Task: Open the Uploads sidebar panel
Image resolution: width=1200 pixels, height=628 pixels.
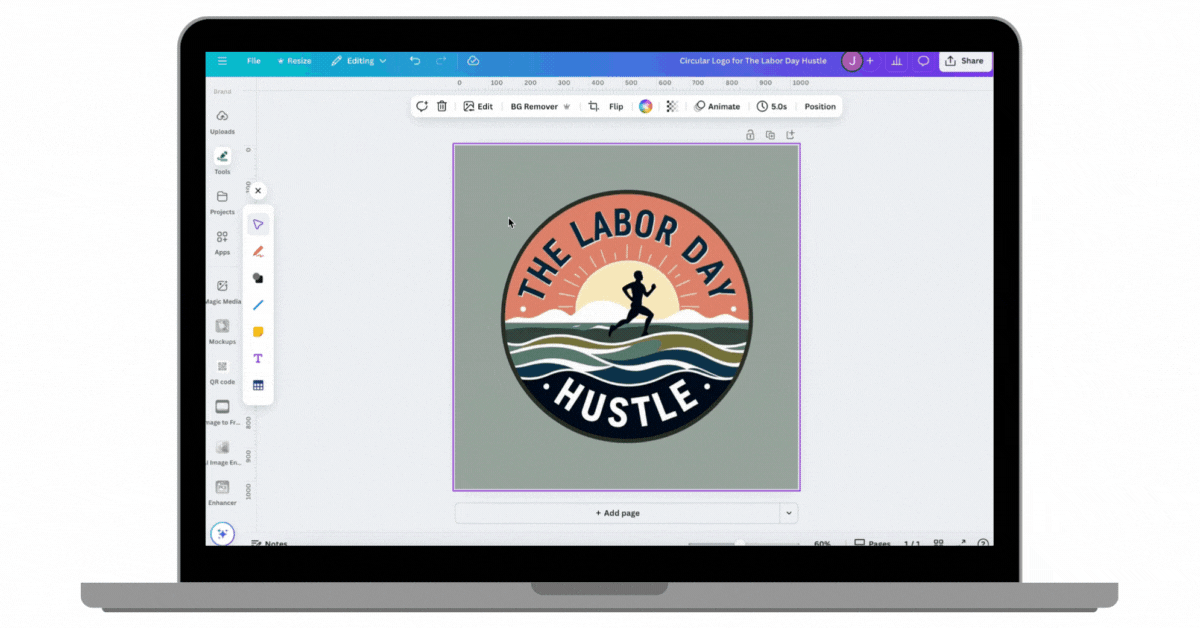Action: click(222, 122)
